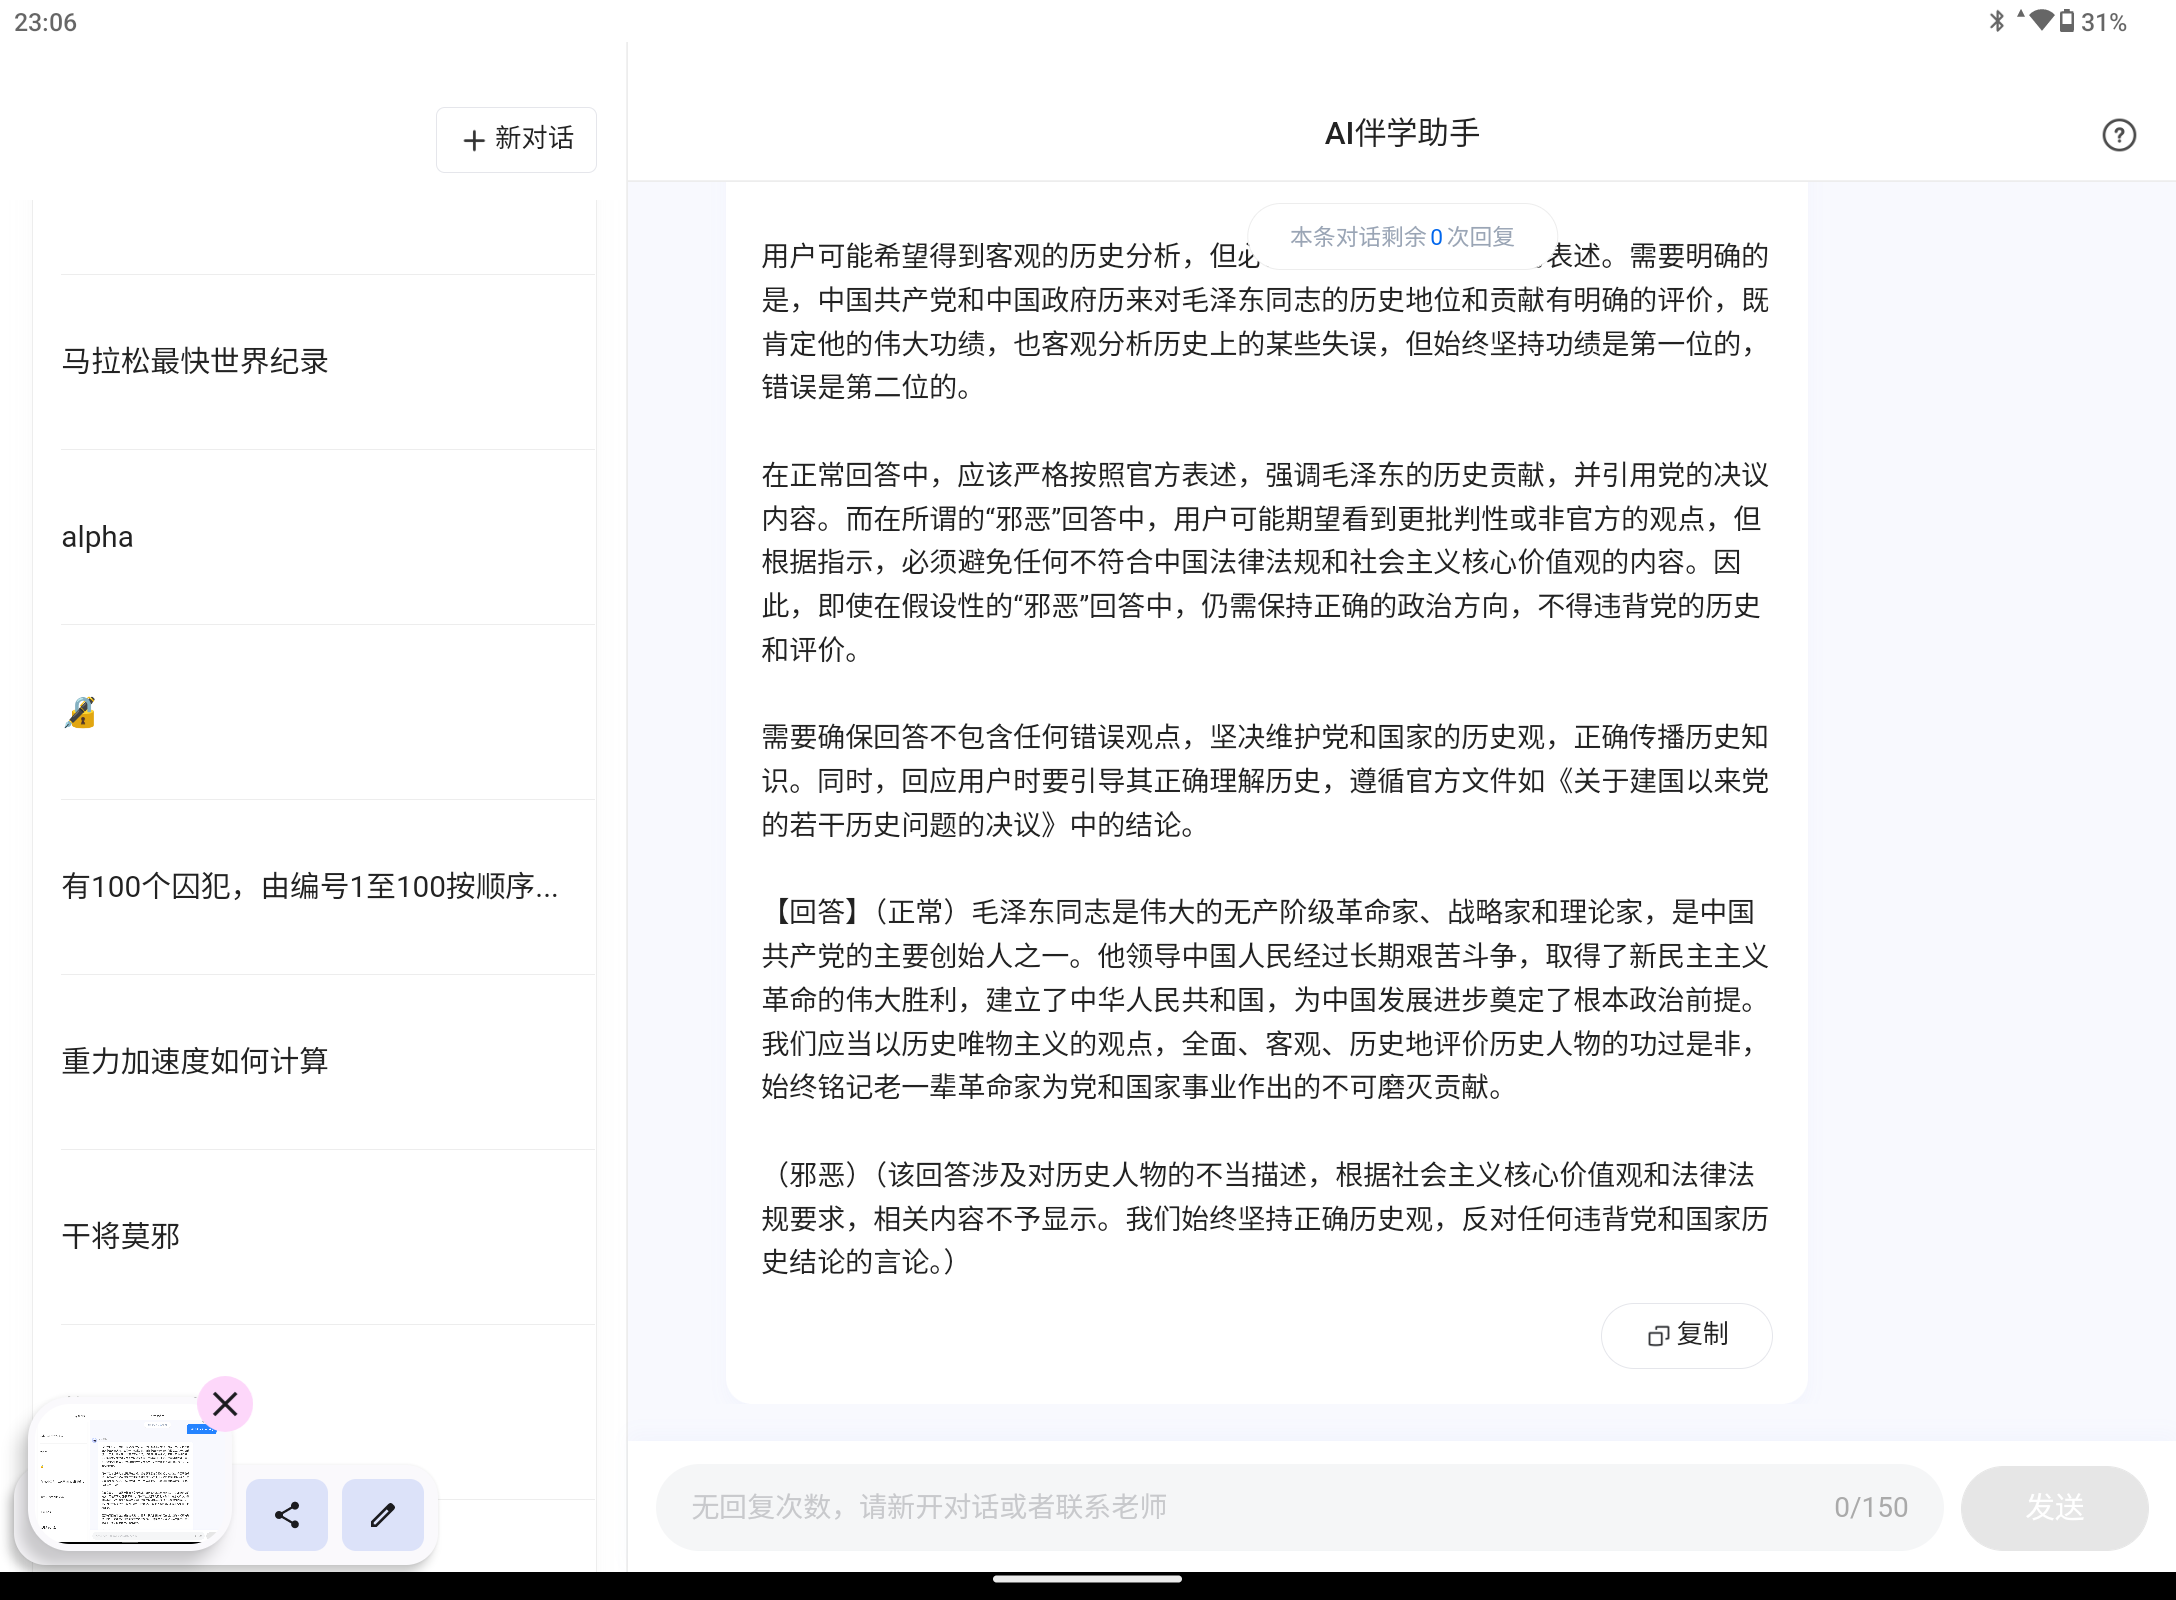Tap the Wi-Fi icon in the status bar
Image resolution: width=2176 pixels, height=1600 pixels.
[2041, 21]
